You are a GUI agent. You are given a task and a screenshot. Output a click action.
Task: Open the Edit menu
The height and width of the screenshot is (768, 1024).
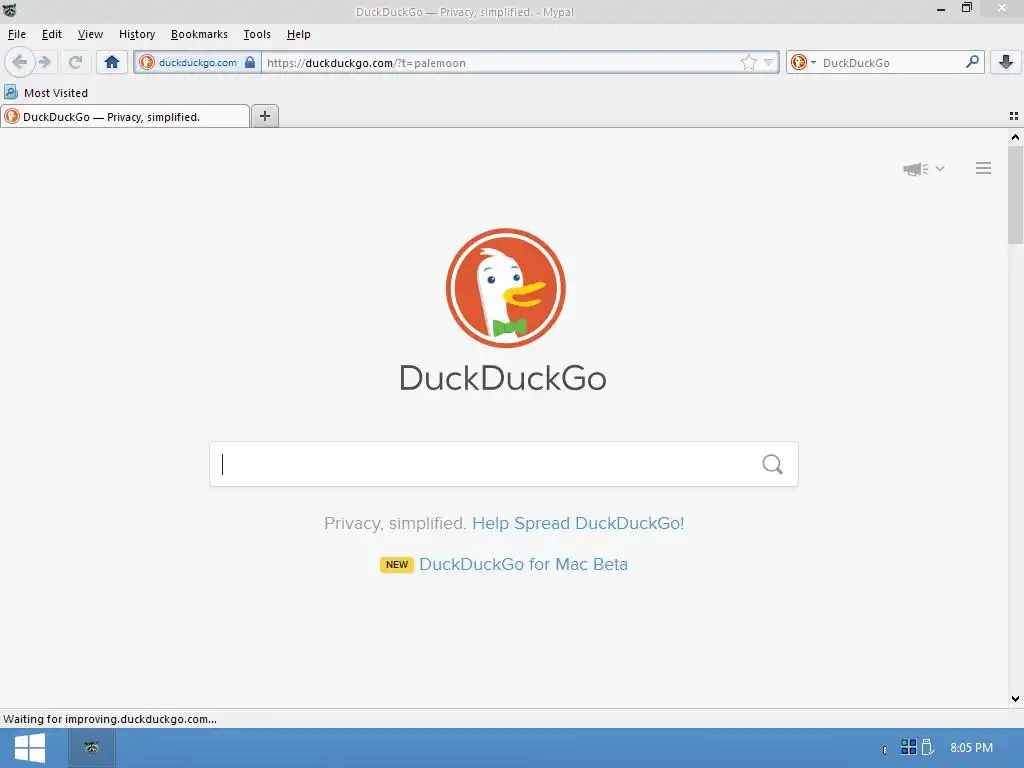[x=52, y=34]
